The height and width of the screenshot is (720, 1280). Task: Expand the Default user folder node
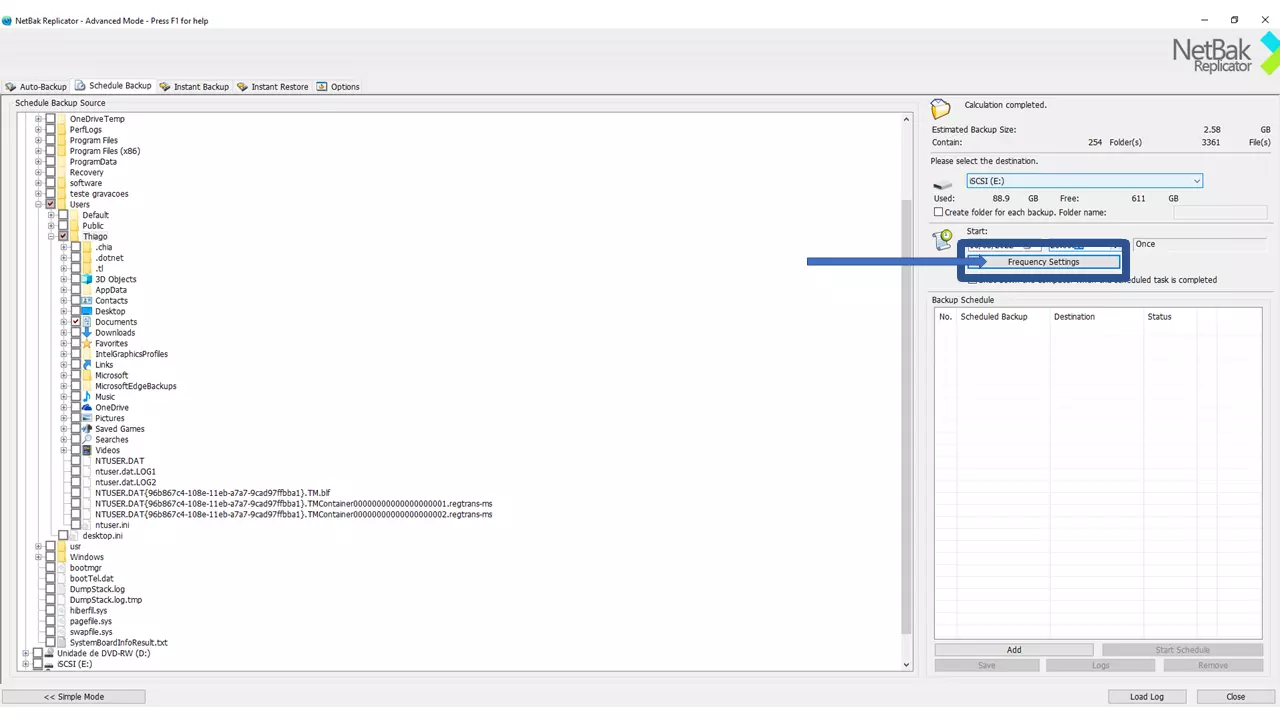(x=51, y=215)
